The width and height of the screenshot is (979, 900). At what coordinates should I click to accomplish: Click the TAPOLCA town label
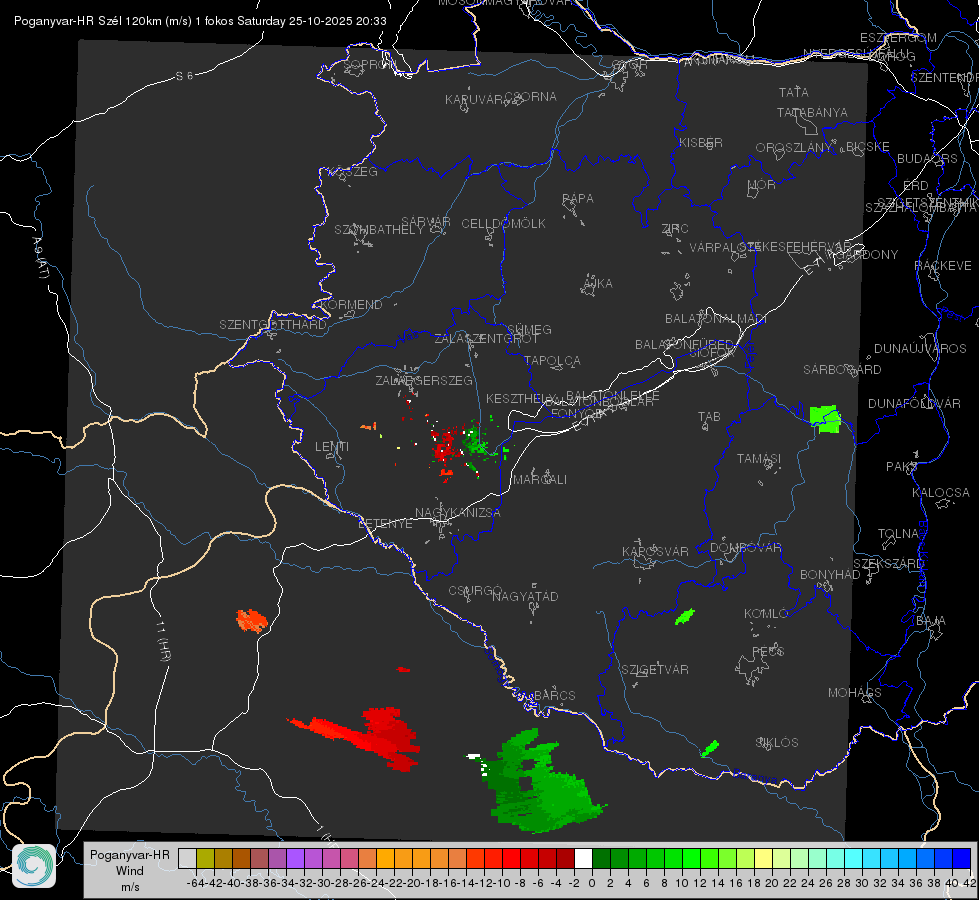click(x=552, y=361)
